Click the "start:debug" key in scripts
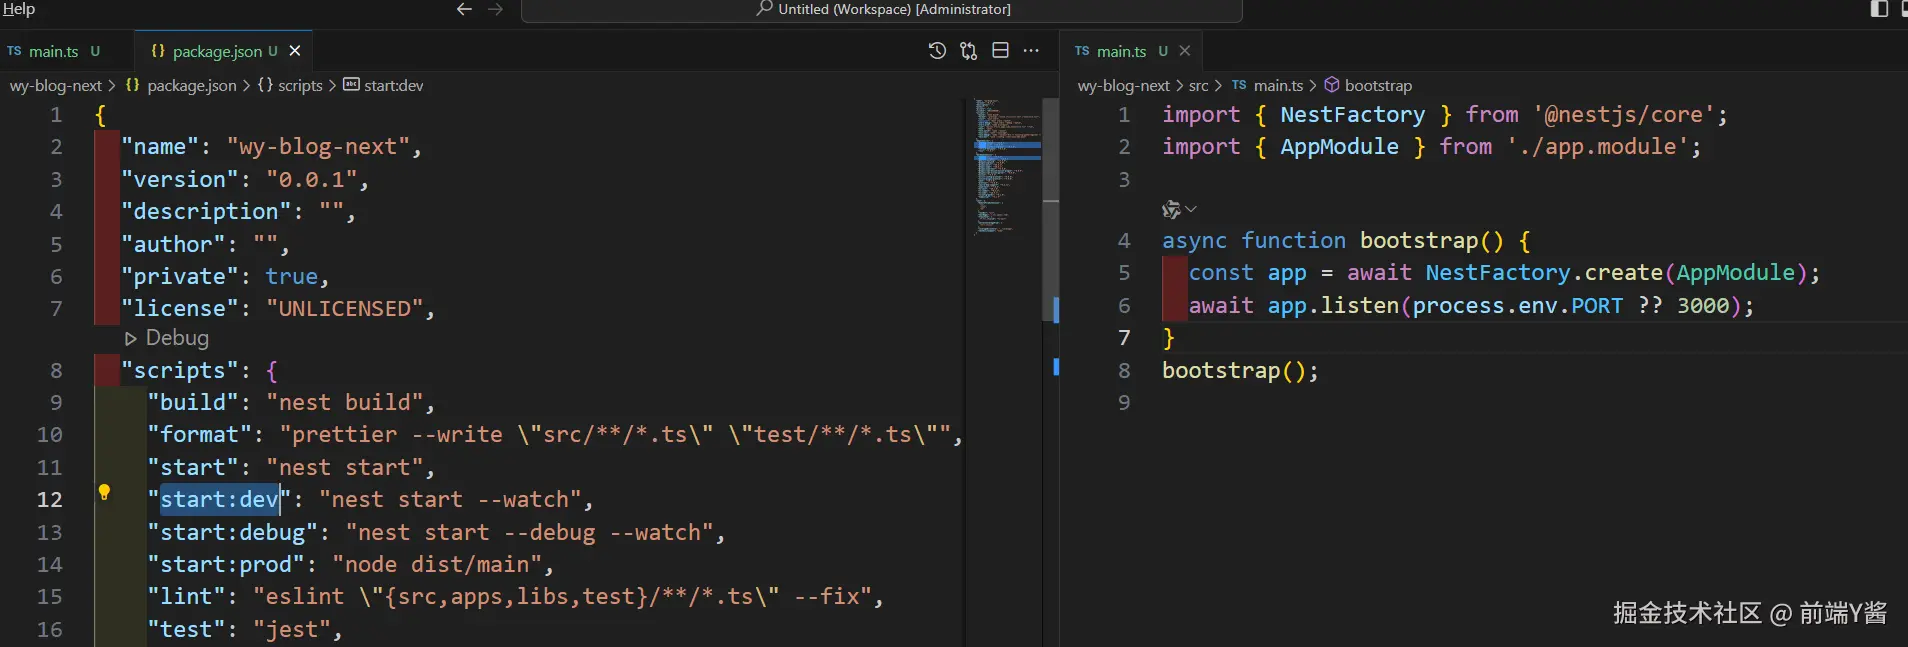 (x=232, y=533)
